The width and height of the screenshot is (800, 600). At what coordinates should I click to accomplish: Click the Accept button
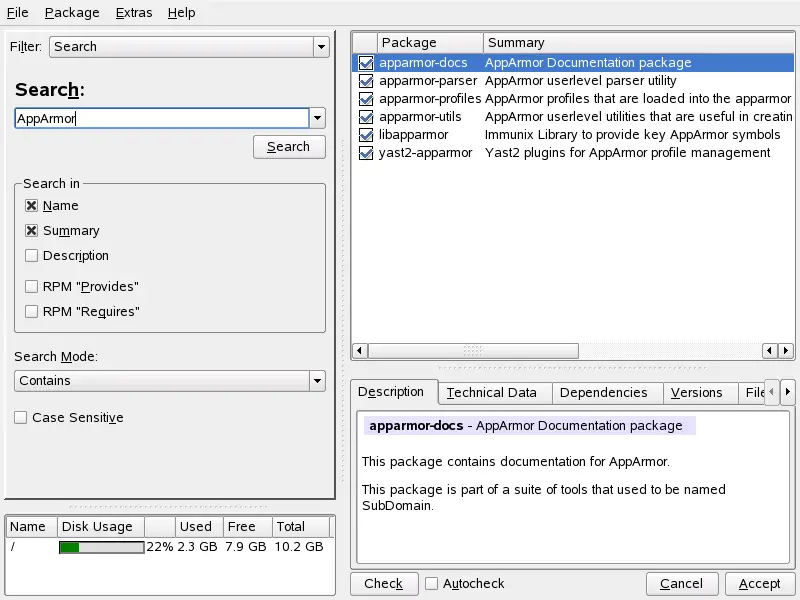759,584
